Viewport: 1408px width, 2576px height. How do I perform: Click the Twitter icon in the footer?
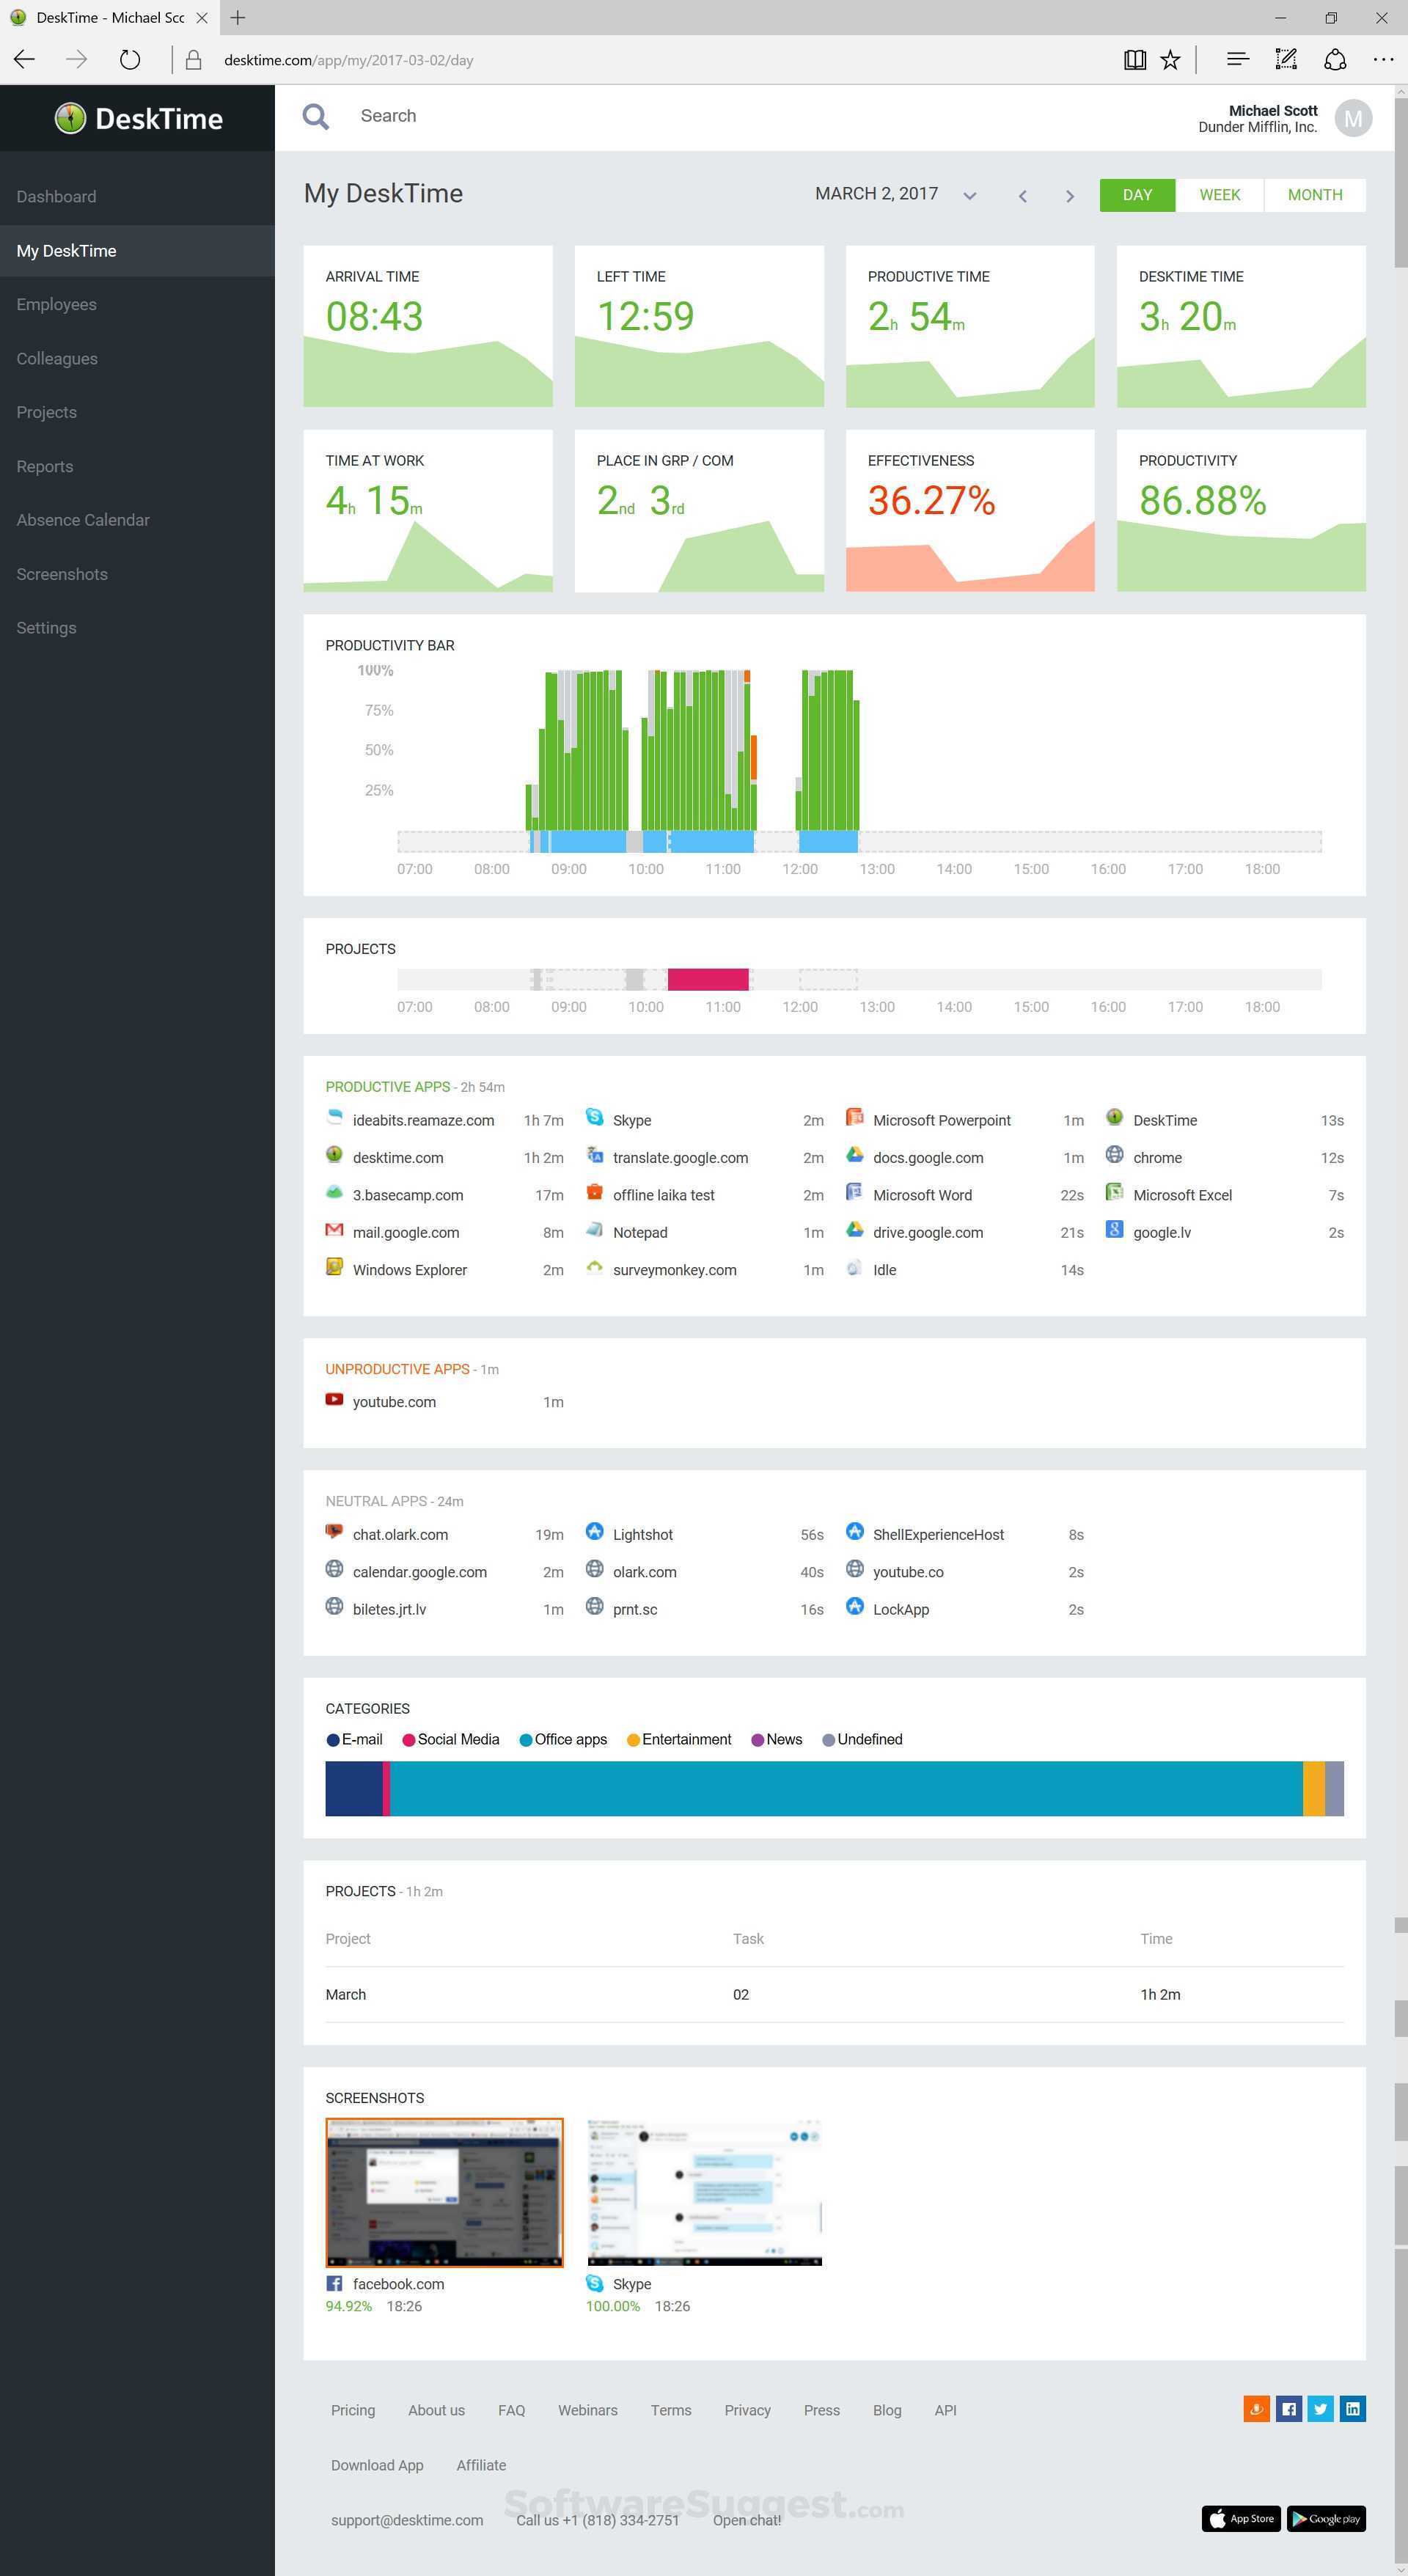click(1320, 2408)
